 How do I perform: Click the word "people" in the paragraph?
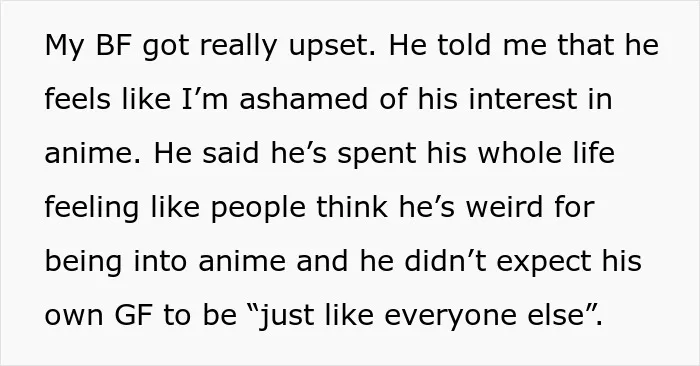[258, 208]
